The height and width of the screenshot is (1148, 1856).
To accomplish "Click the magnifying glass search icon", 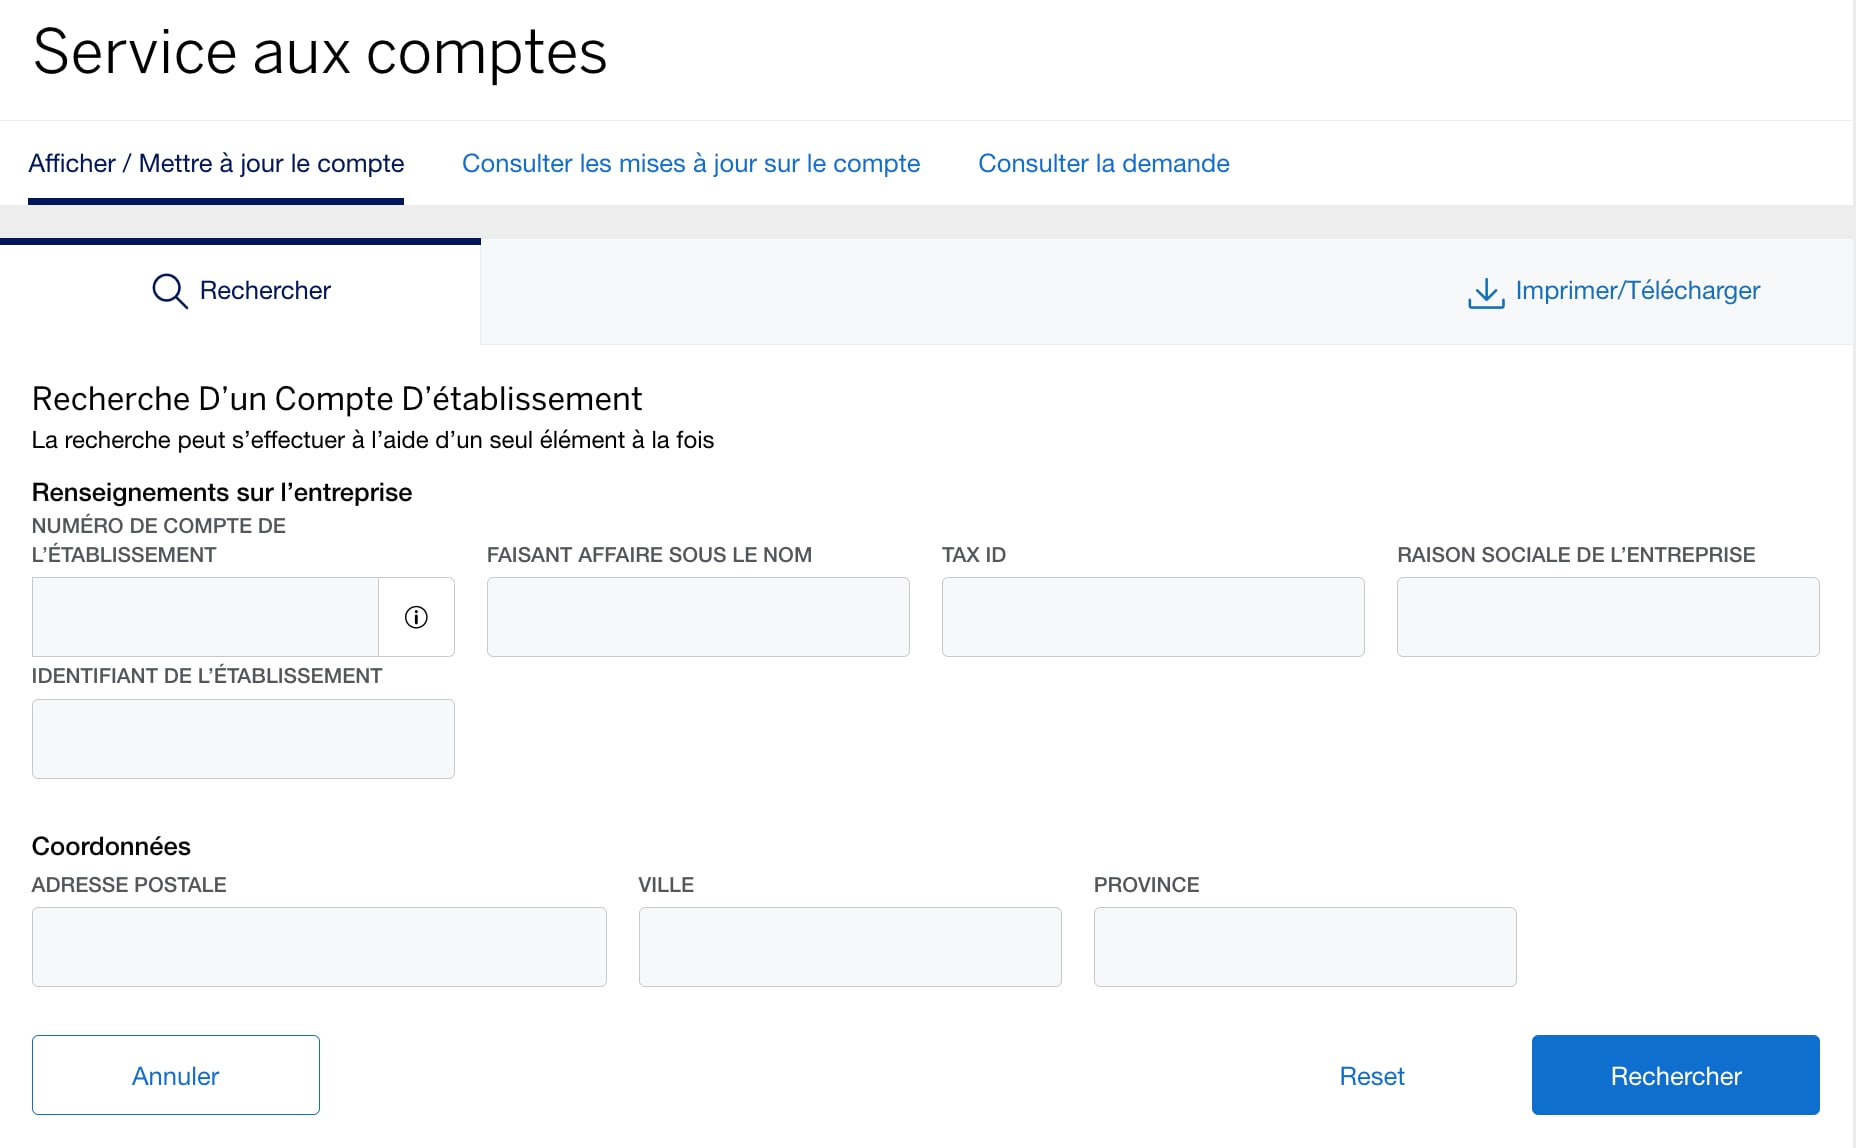I will click(169, 291).
